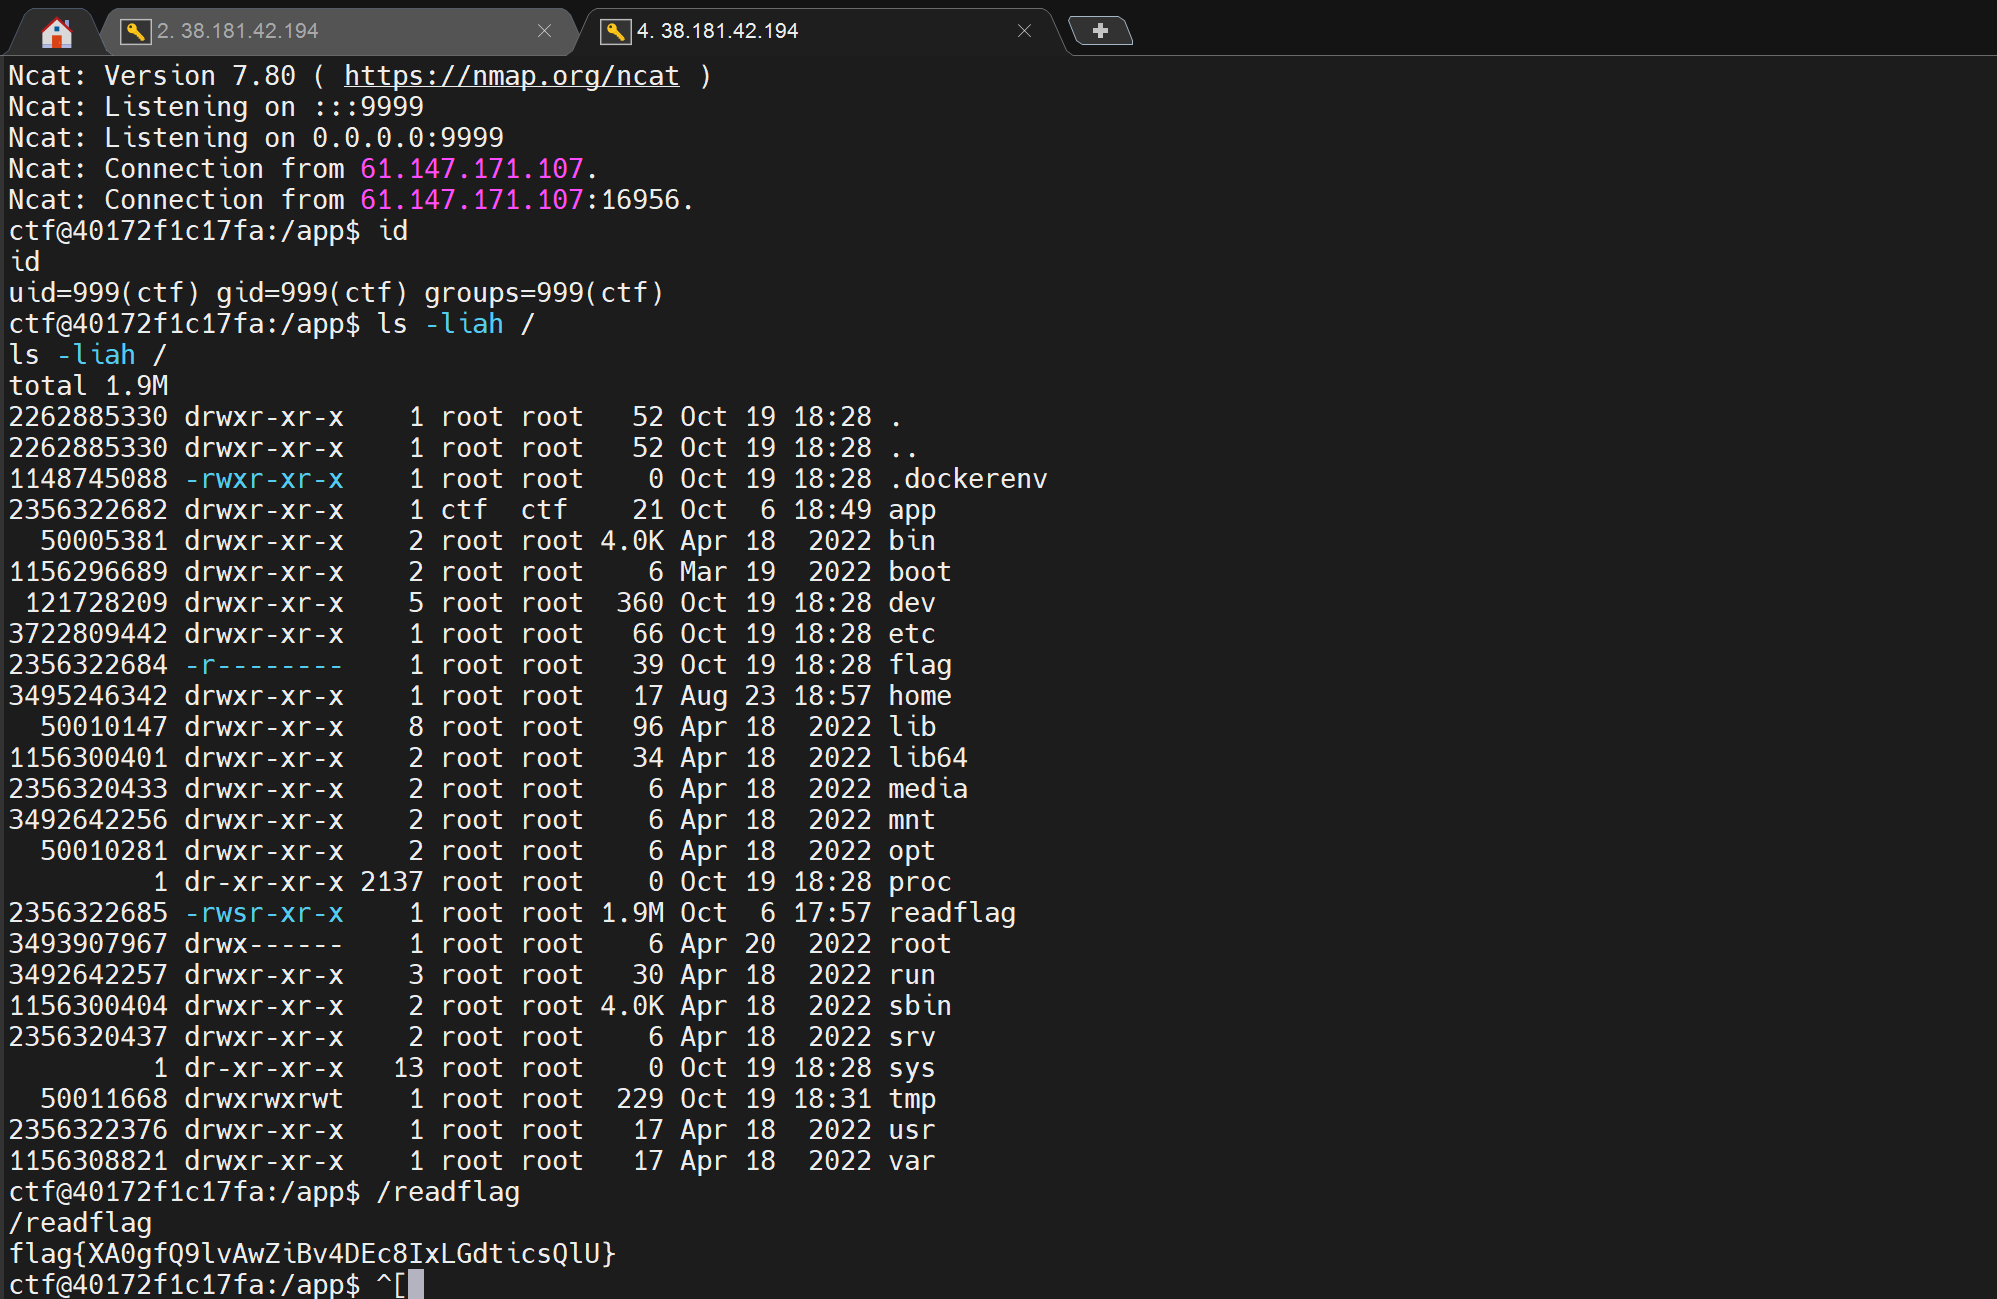This screenshot has width=1997, height=1299.
Task: Click the '.dockerenv' file name
Action: click(968, 479)
